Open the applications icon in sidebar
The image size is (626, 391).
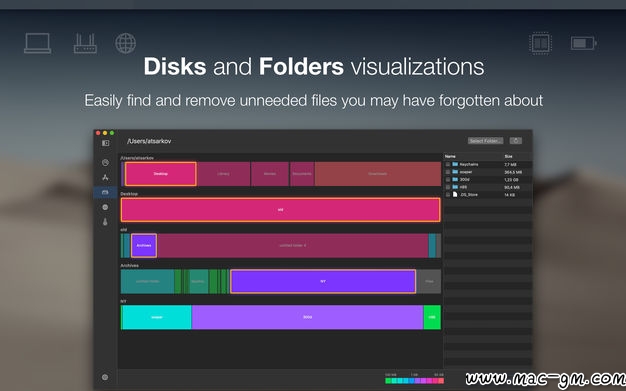(x=105, y=177)
